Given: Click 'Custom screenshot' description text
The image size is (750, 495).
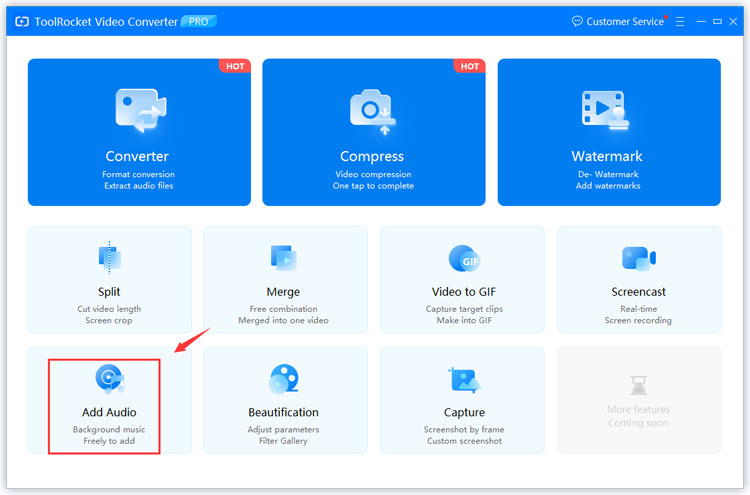Looking at the screenshot, I should click(x=464, y=441).
